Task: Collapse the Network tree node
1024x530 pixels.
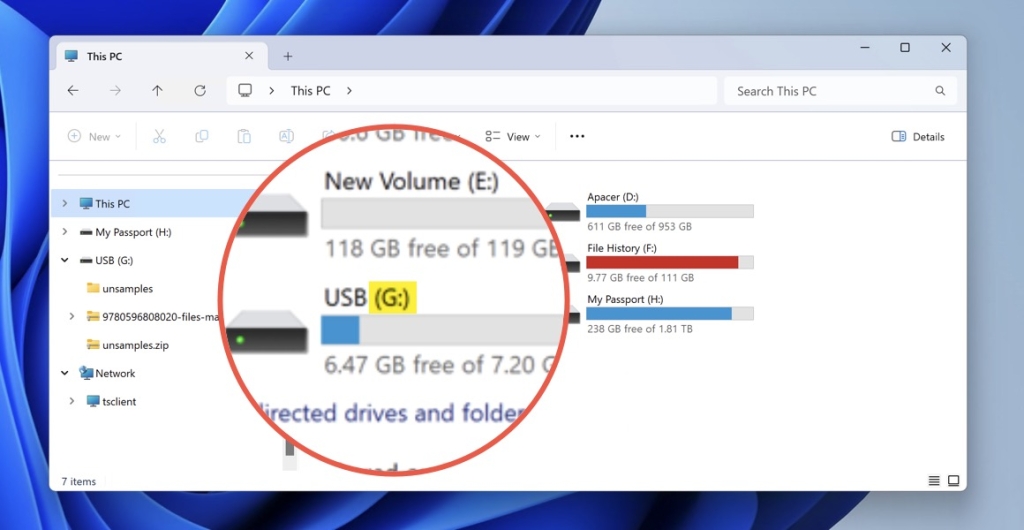Action: [65, 373]
